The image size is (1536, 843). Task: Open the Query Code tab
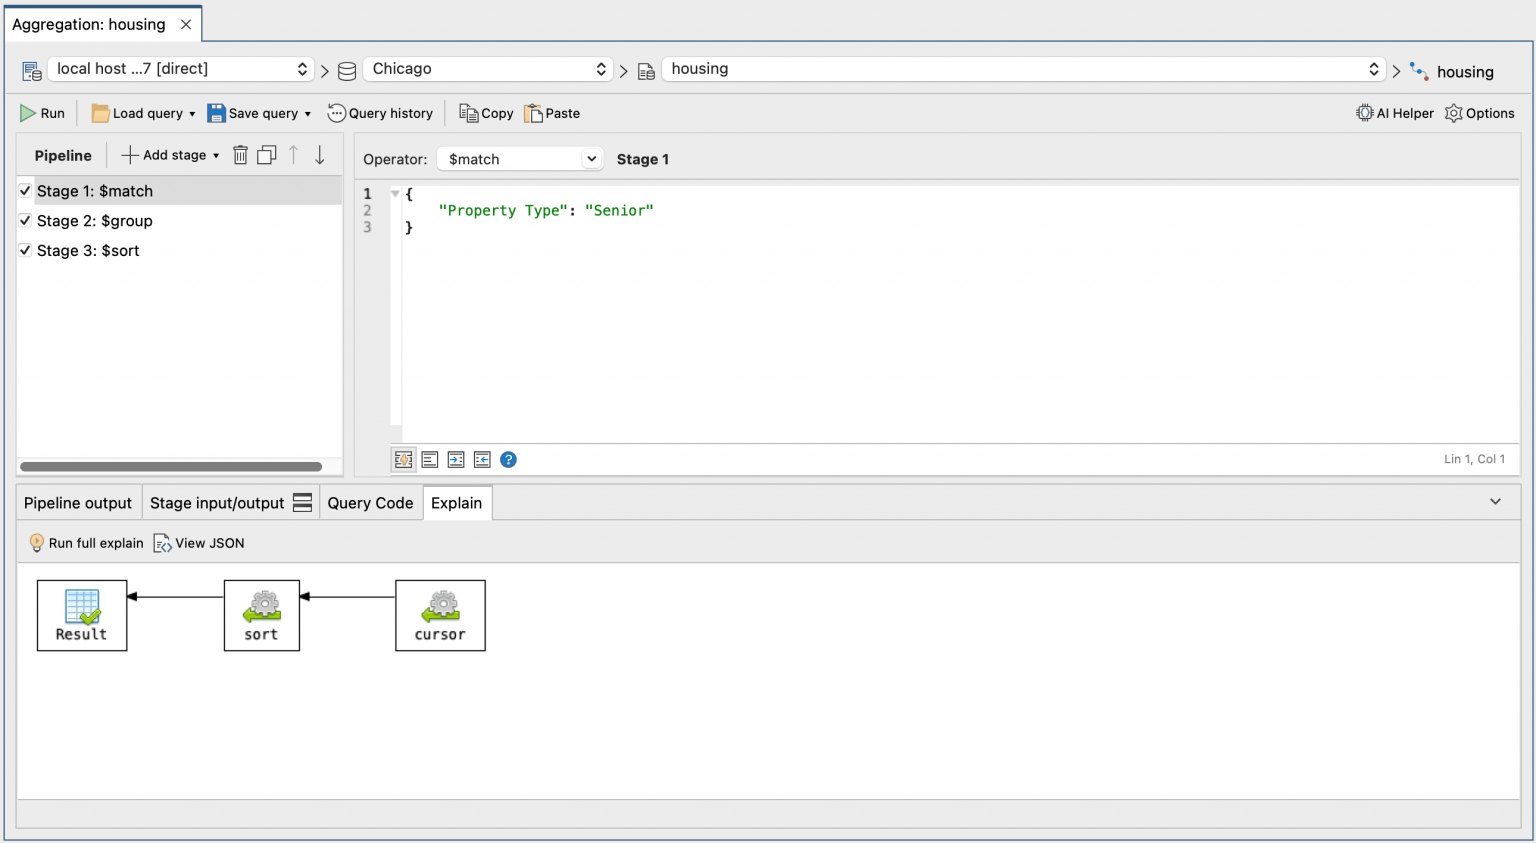point(370,503)
